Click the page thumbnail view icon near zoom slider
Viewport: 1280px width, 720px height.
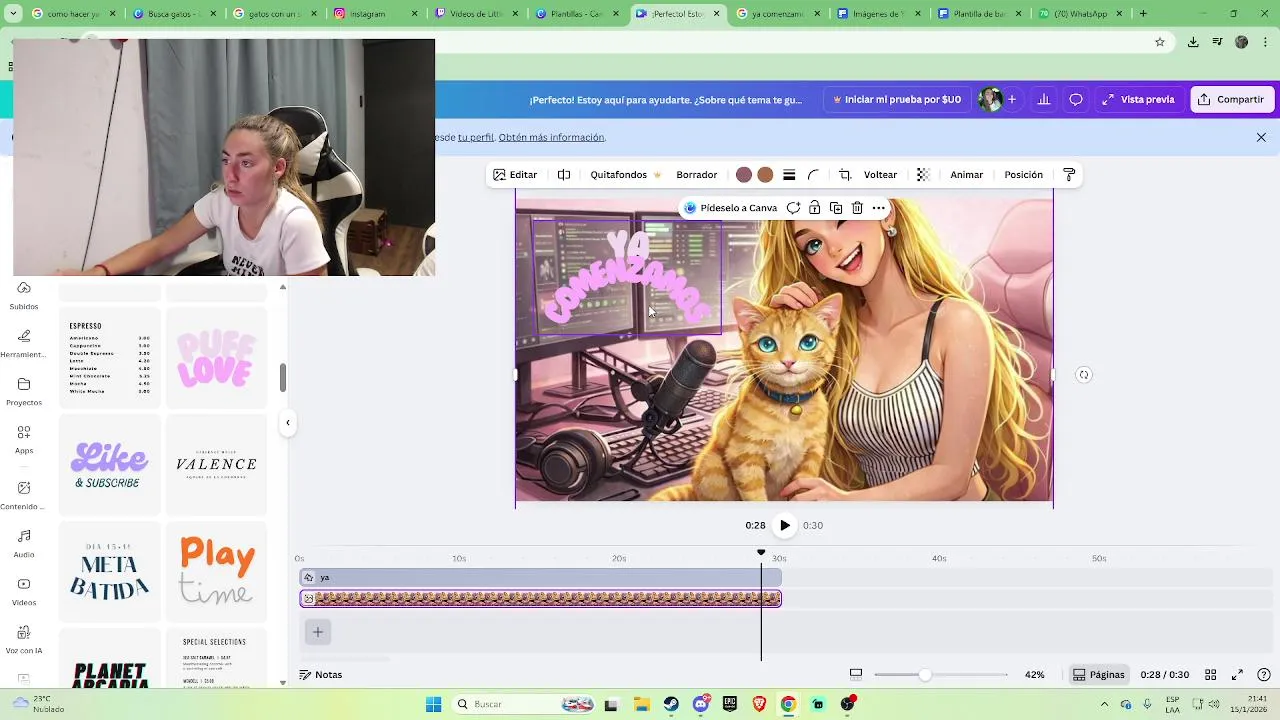tap(856, 675)
